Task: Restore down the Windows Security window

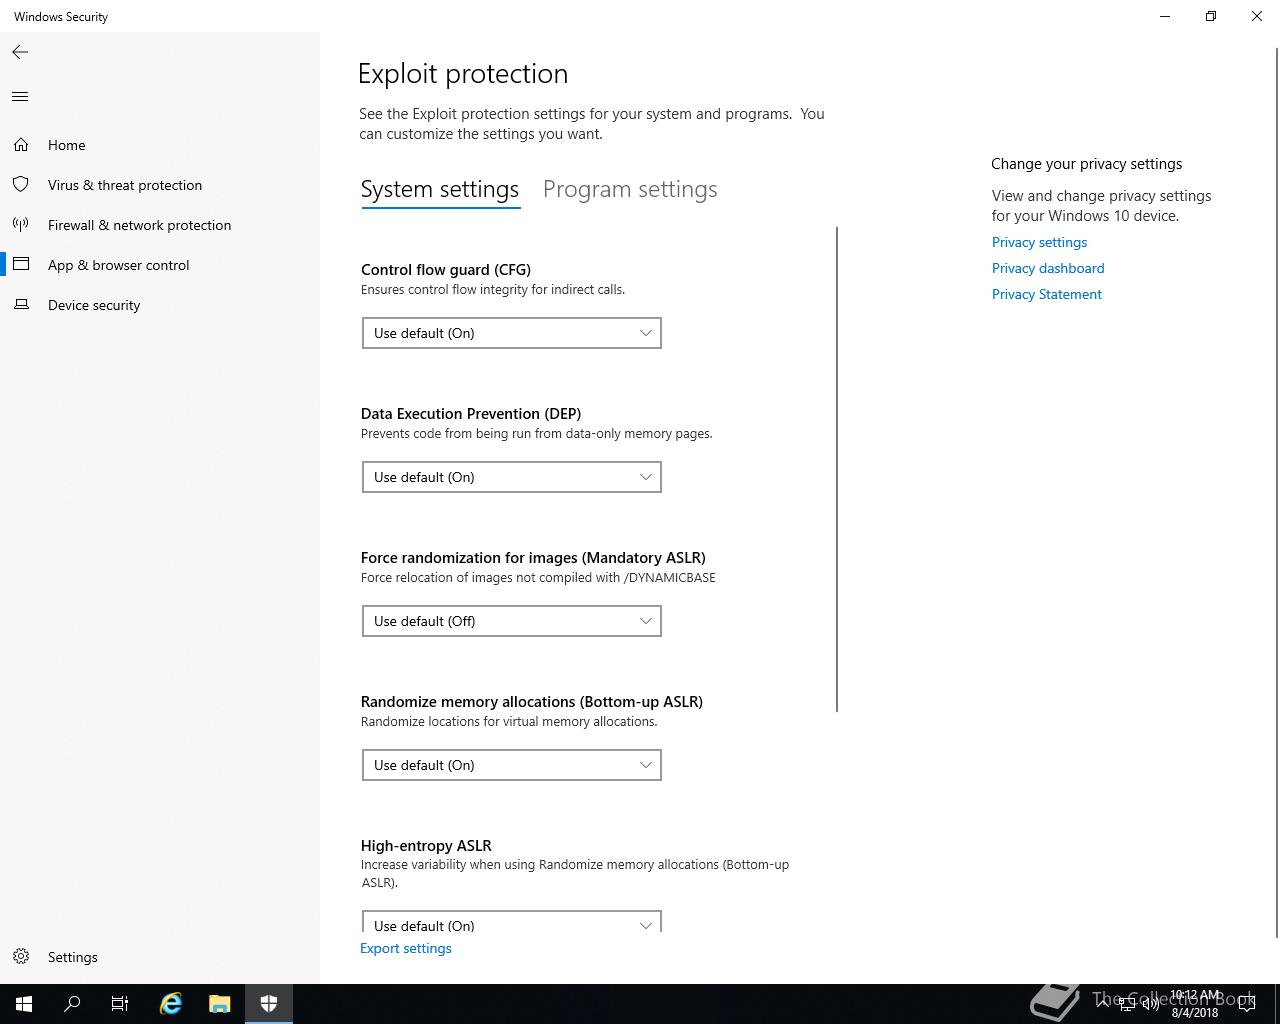Action: (x=1211, y=16)
